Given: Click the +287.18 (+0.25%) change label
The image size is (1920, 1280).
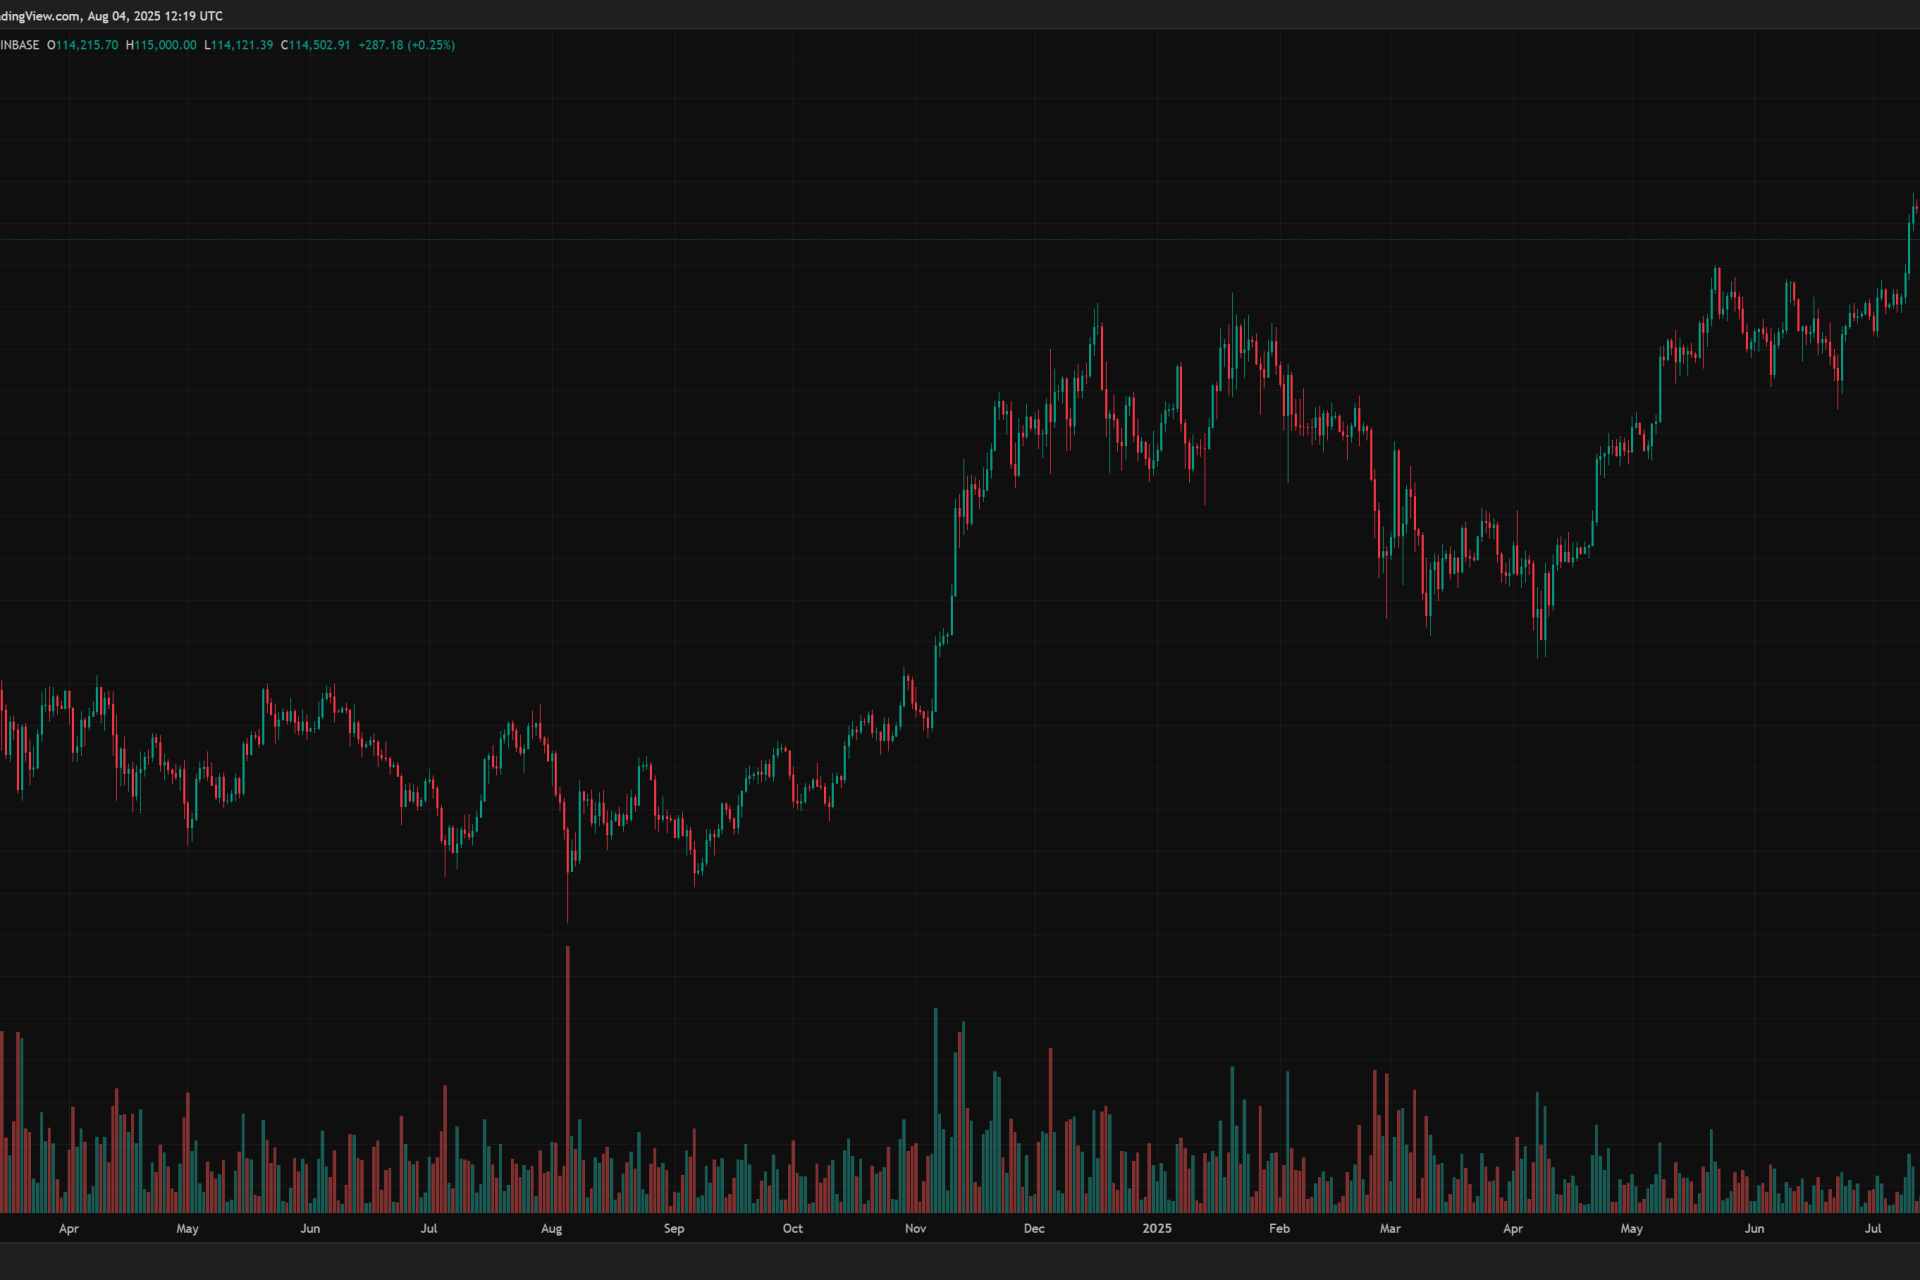Looking at the screenshot, I should [406, 45].
